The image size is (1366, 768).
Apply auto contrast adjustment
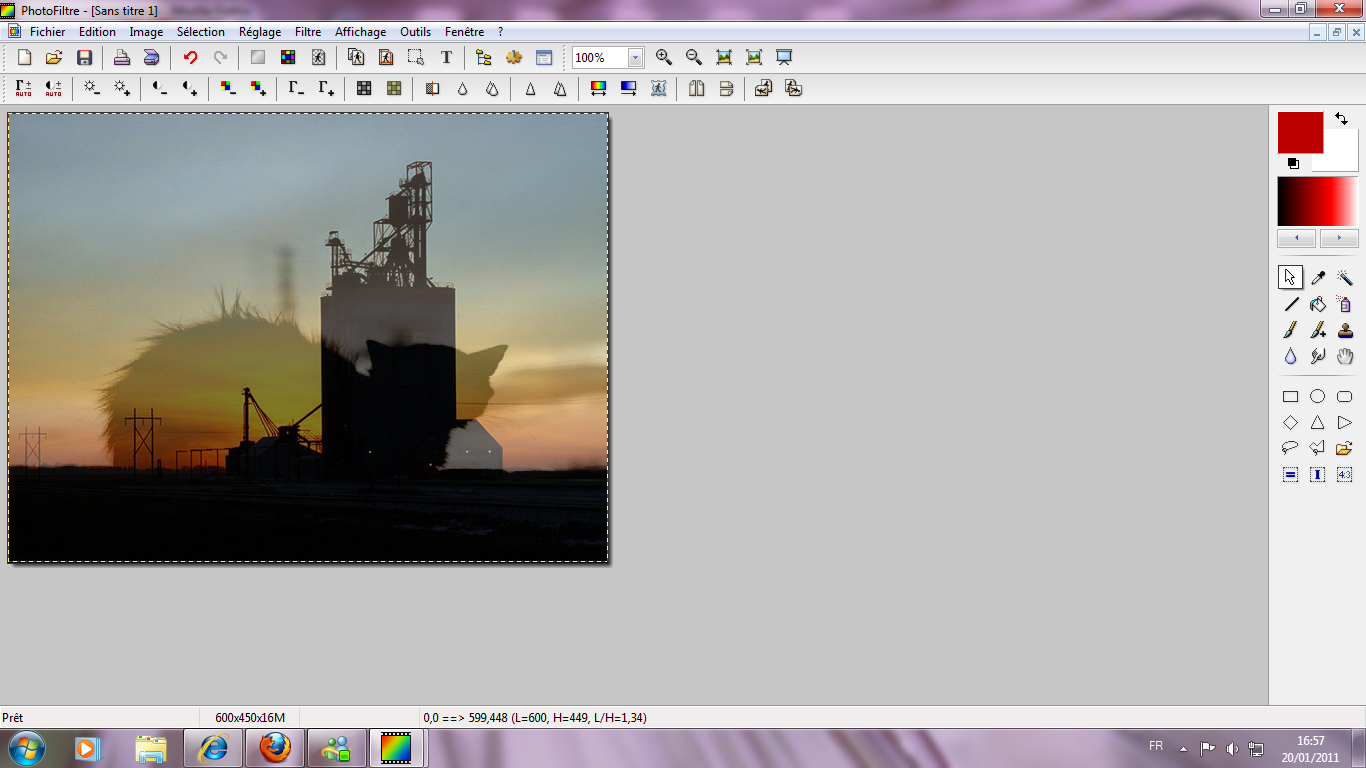point(54,89)
